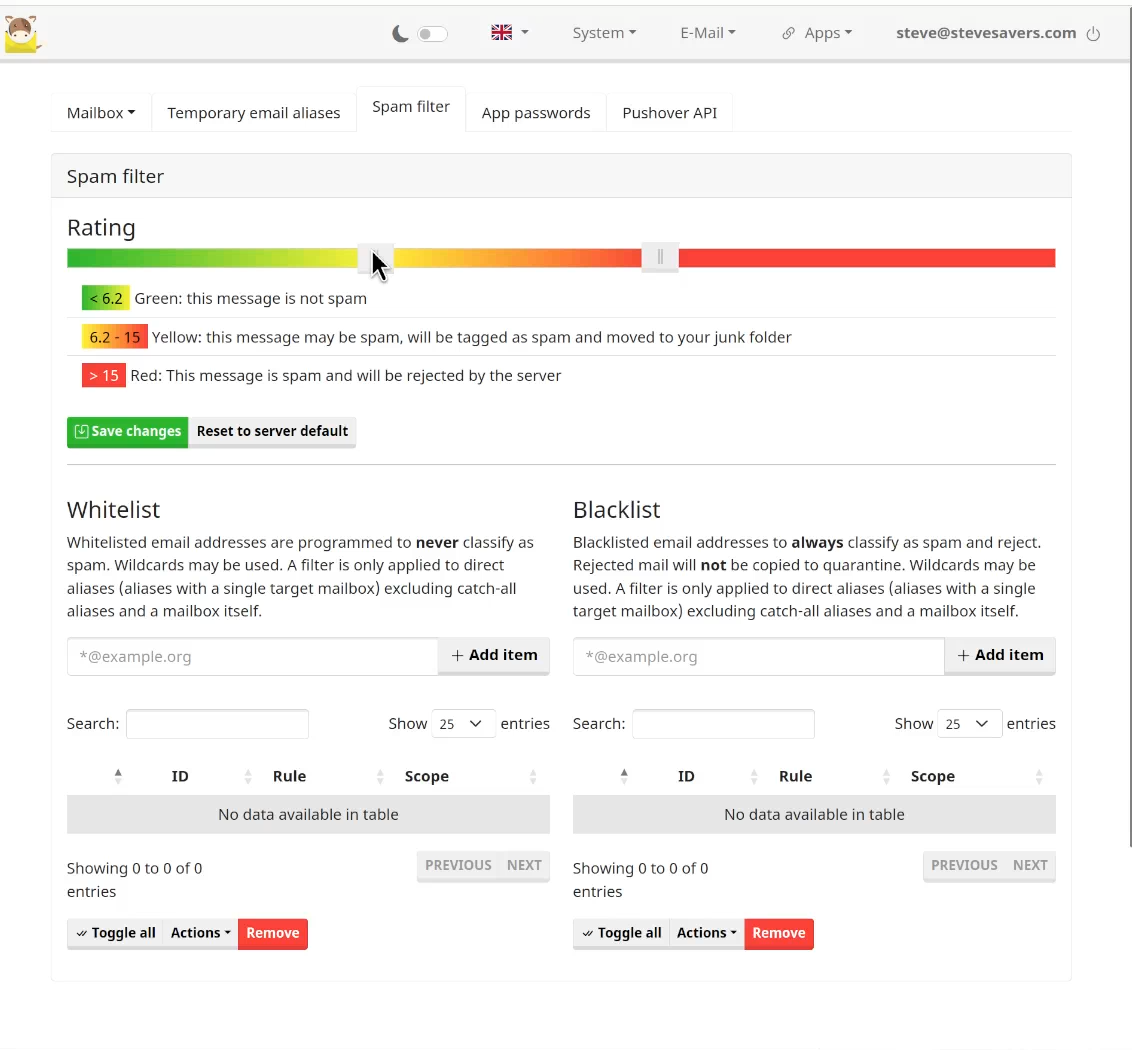This screenshot has height=1050, width=1132.
Task: Click the Apps link icon
Action: 788,33
